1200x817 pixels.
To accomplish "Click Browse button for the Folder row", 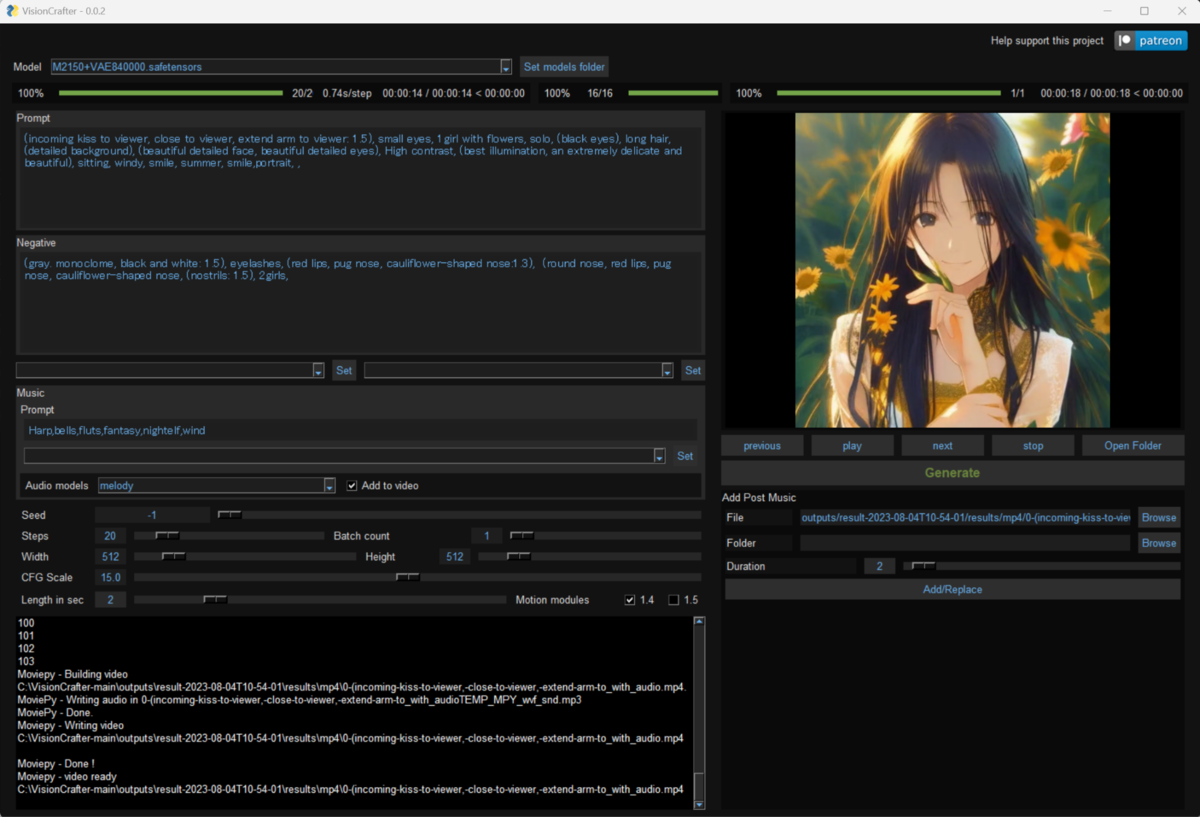I will 1159,543.
